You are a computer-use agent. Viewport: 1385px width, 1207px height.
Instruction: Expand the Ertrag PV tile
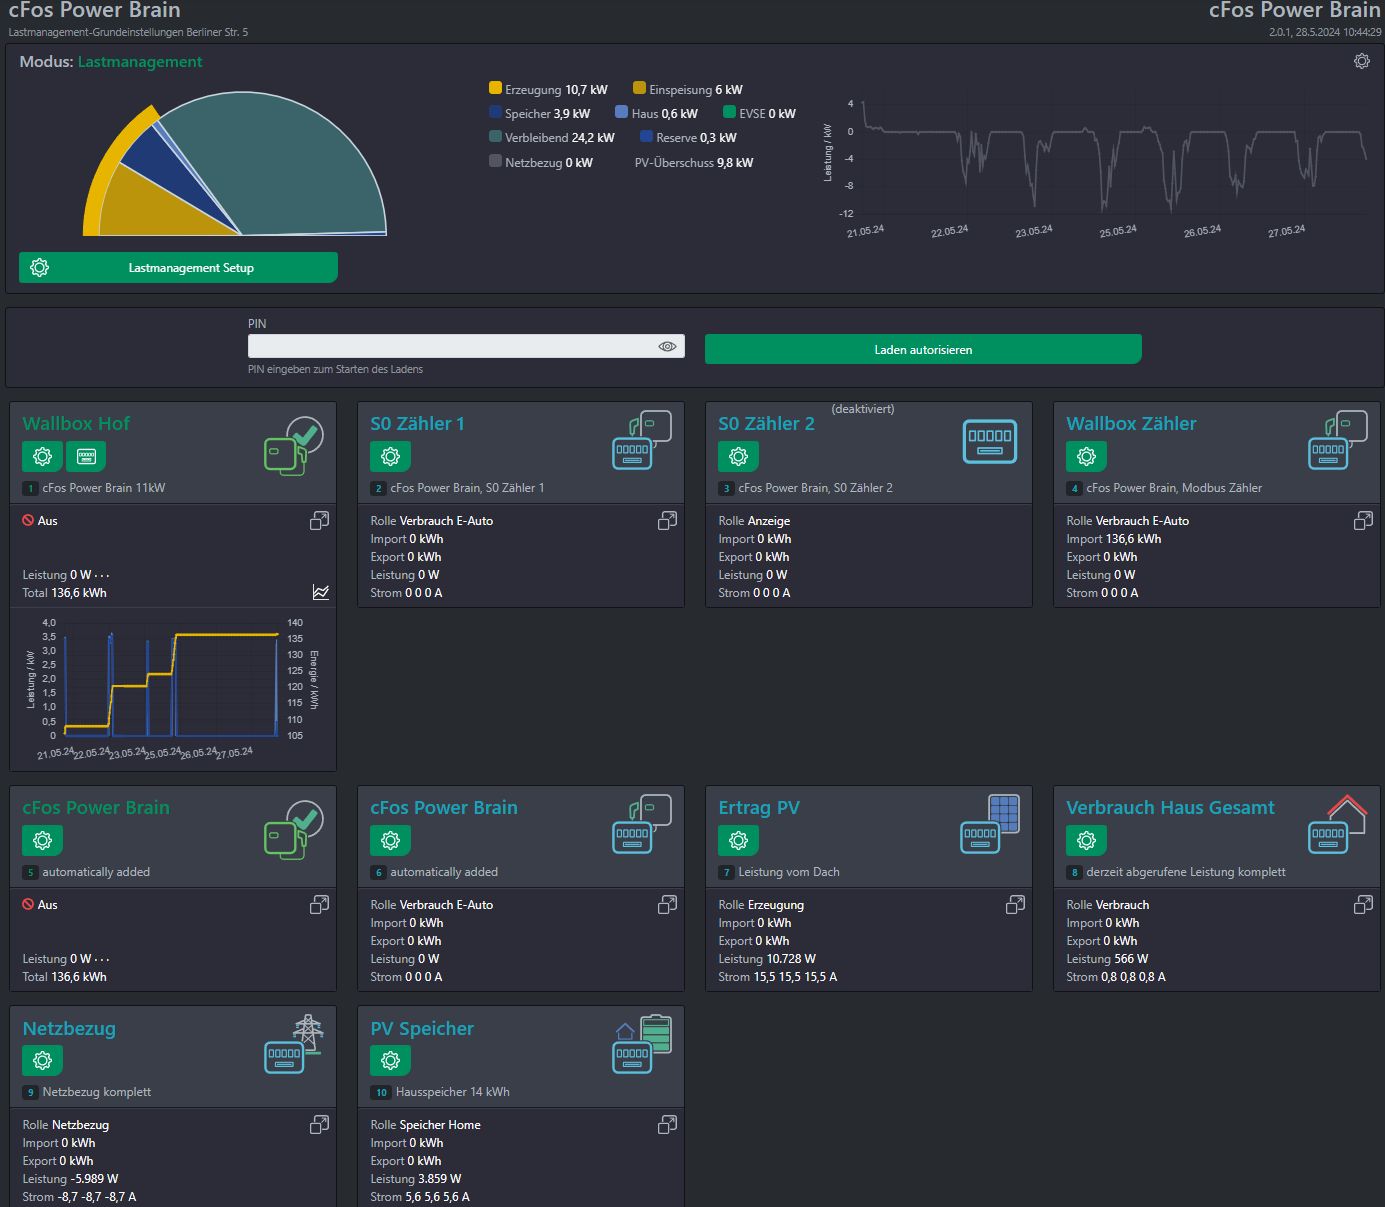[1015, 905]
